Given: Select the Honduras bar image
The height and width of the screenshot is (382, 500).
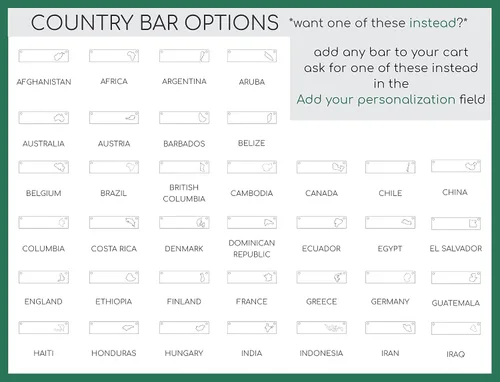Looking at the screenshot, I should (x=114, y=328).
